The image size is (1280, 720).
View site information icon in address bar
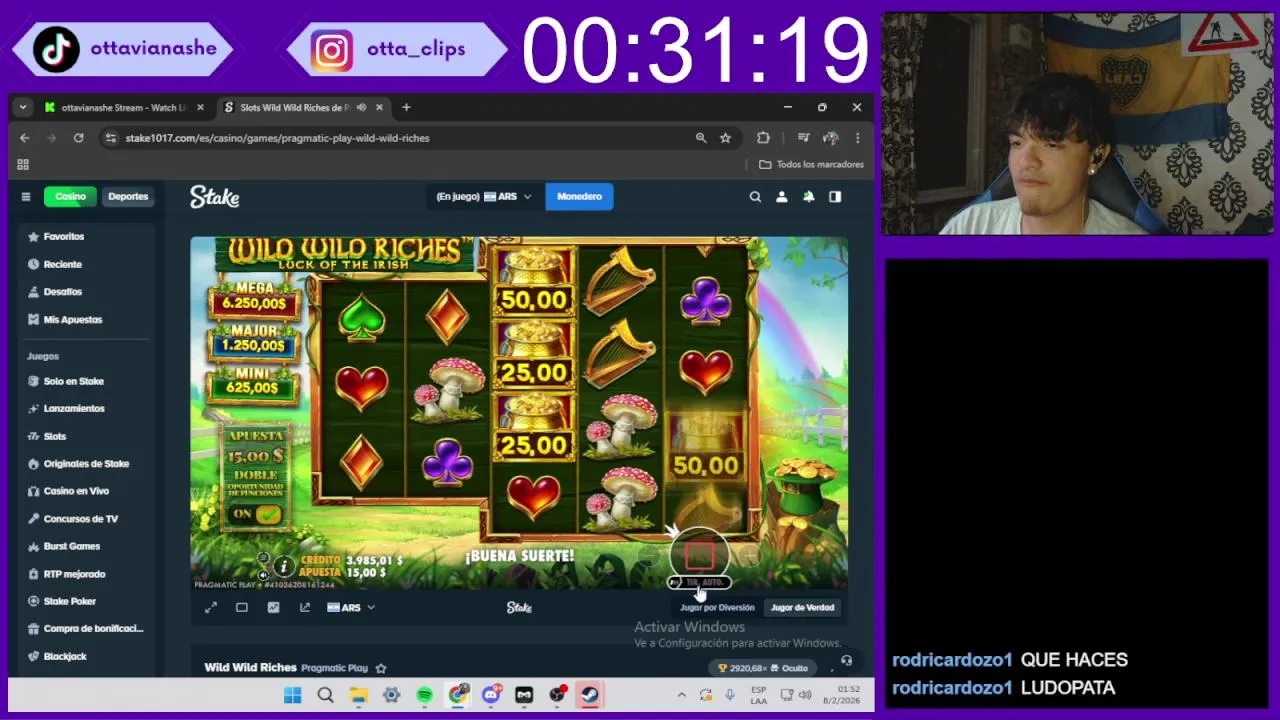click(x=110, y=138)
